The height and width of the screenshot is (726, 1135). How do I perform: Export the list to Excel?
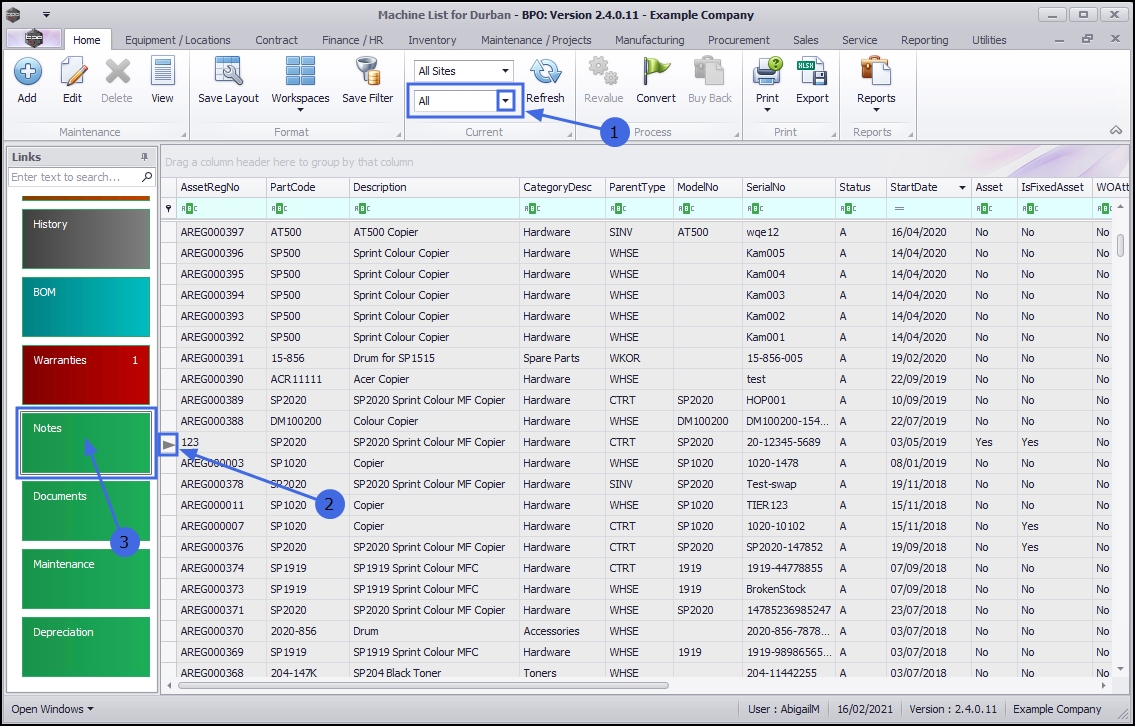point(812,80)
